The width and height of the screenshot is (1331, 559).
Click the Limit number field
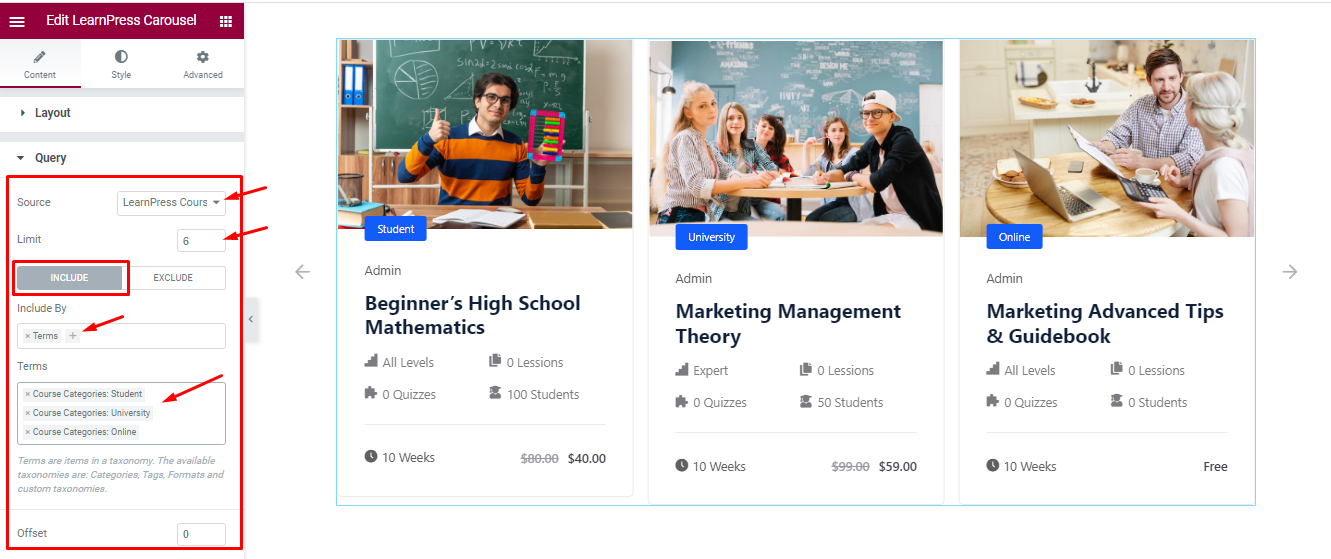pos(201,241)
